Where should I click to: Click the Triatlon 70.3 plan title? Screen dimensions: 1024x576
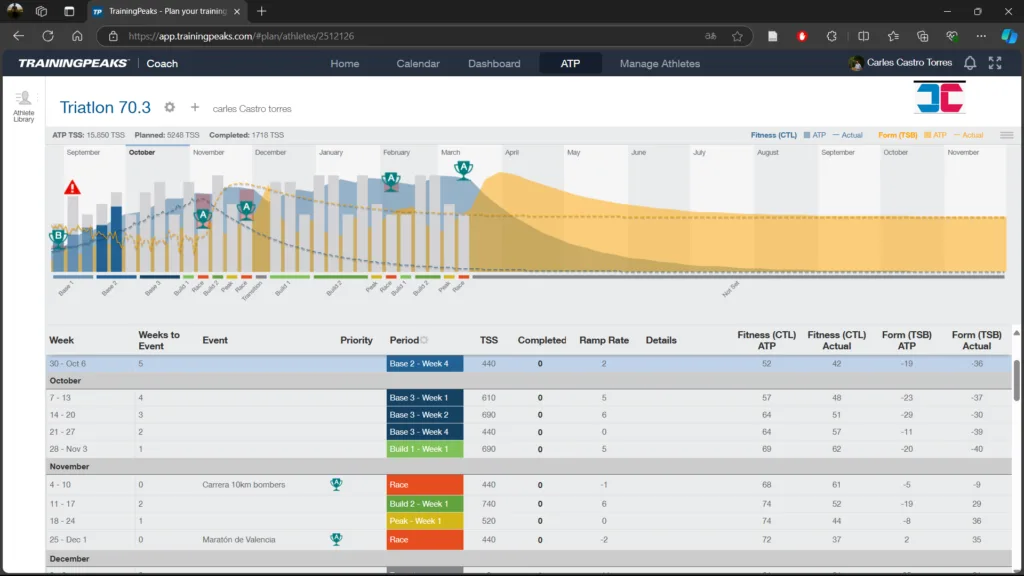[x=105, y=107]
